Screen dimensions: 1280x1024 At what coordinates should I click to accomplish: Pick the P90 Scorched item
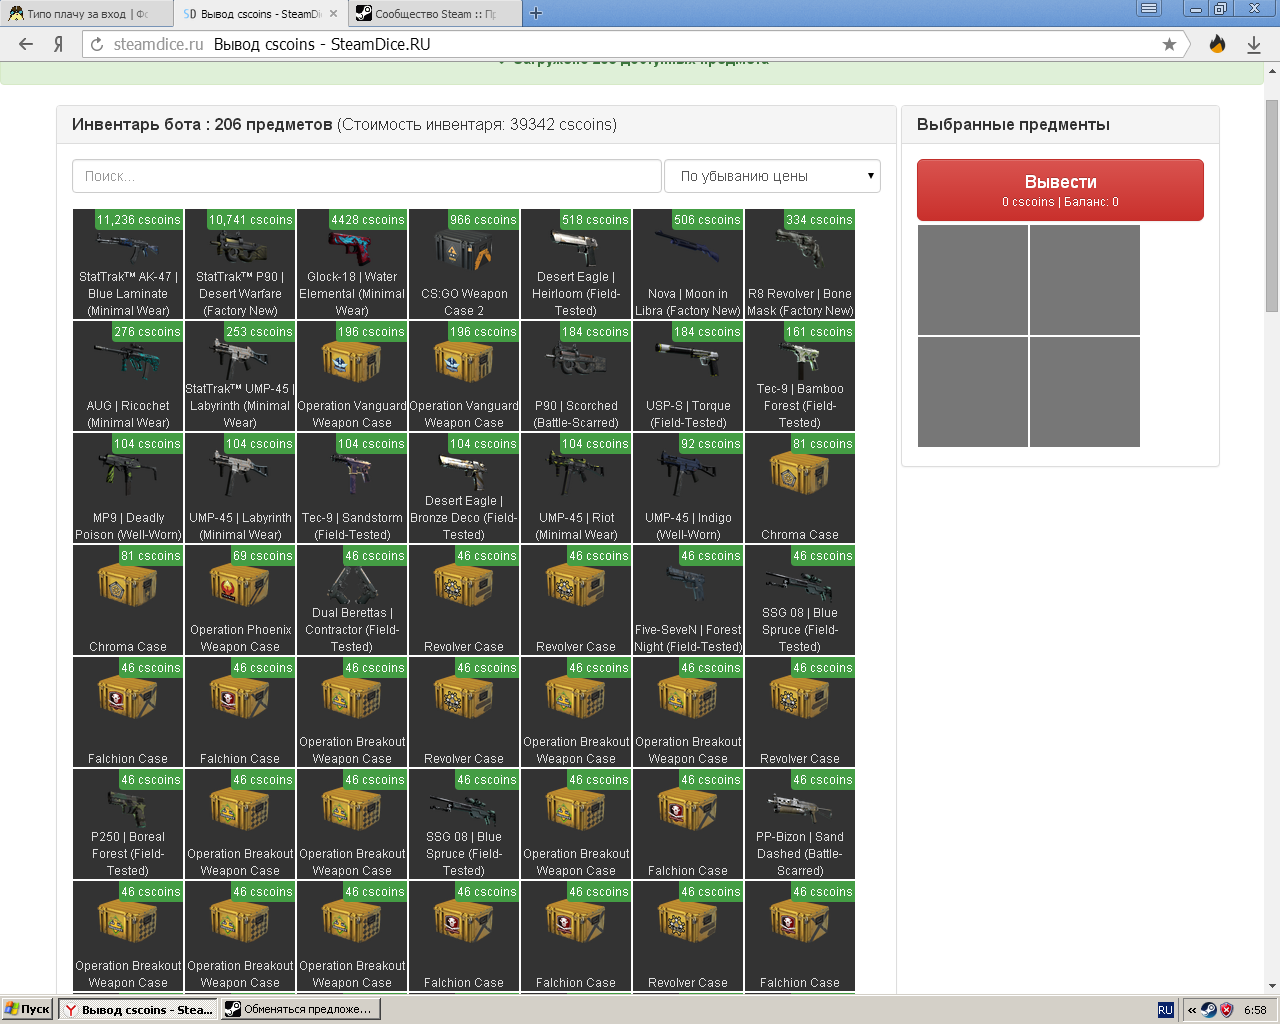[576, 376]
